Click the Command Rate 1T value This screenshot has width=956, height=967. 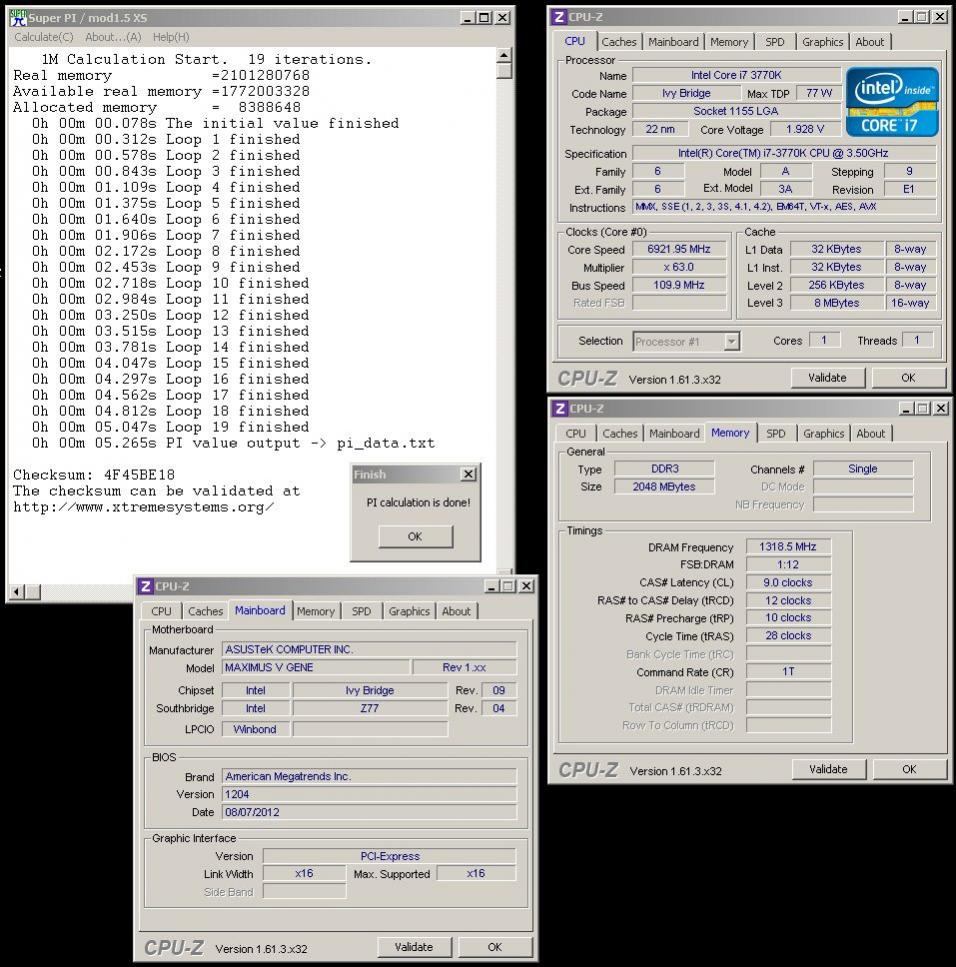click(788, 671)
